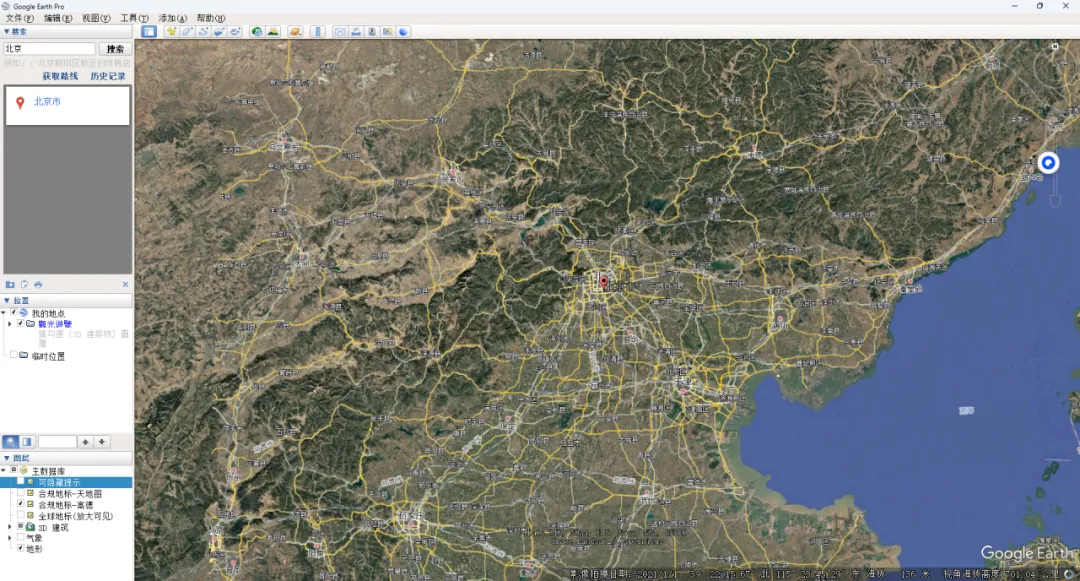Image resolution: width=1080 pixels, height=581 pixels.
Task: Collapse the 搜索 search panel
Action: tap(6, 31)
